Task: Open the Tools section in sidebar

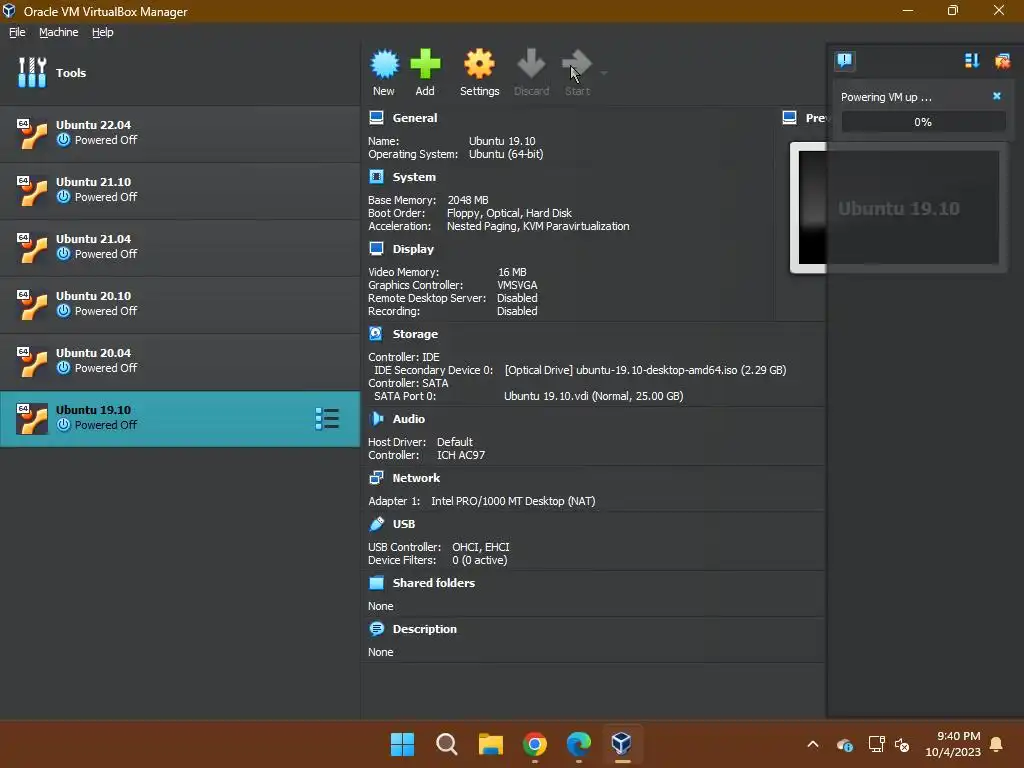Action: [180, 72]
